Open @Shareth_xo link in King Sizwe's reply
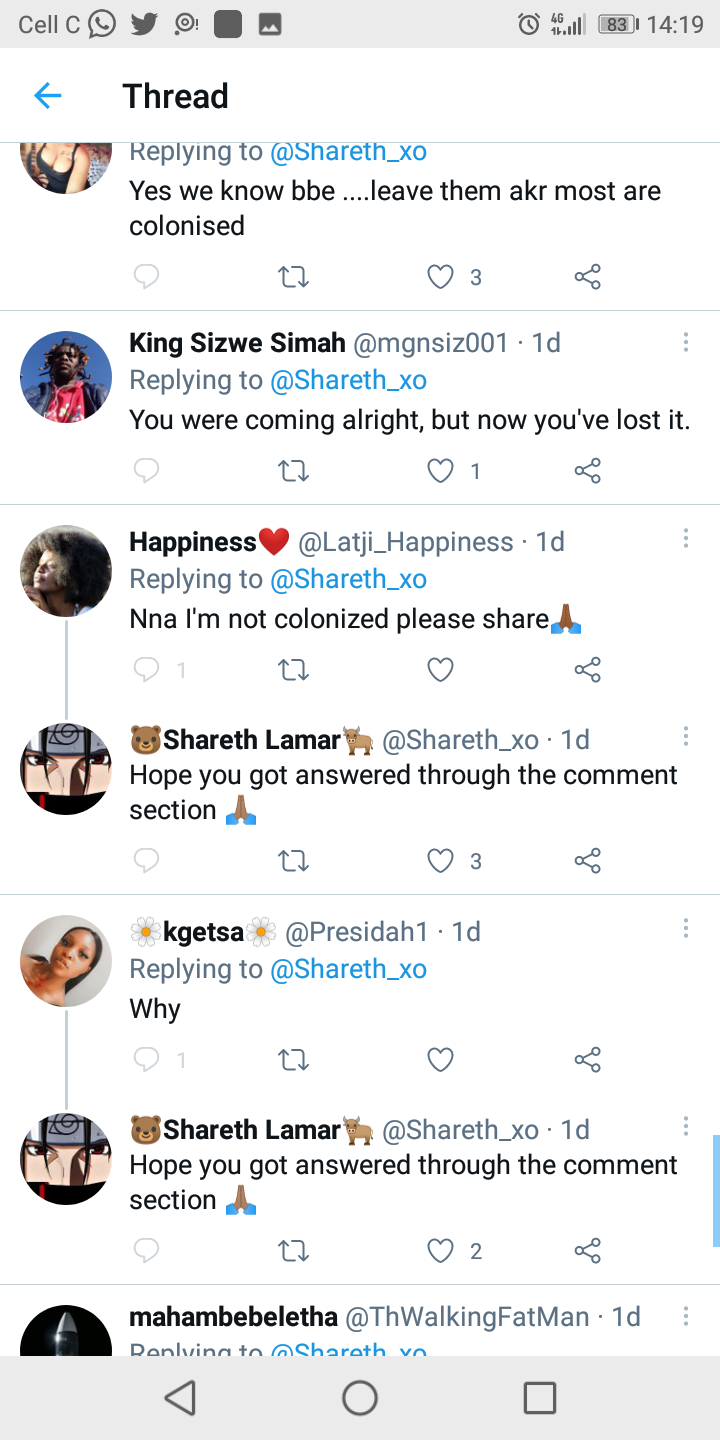 (x=348, y=380)
